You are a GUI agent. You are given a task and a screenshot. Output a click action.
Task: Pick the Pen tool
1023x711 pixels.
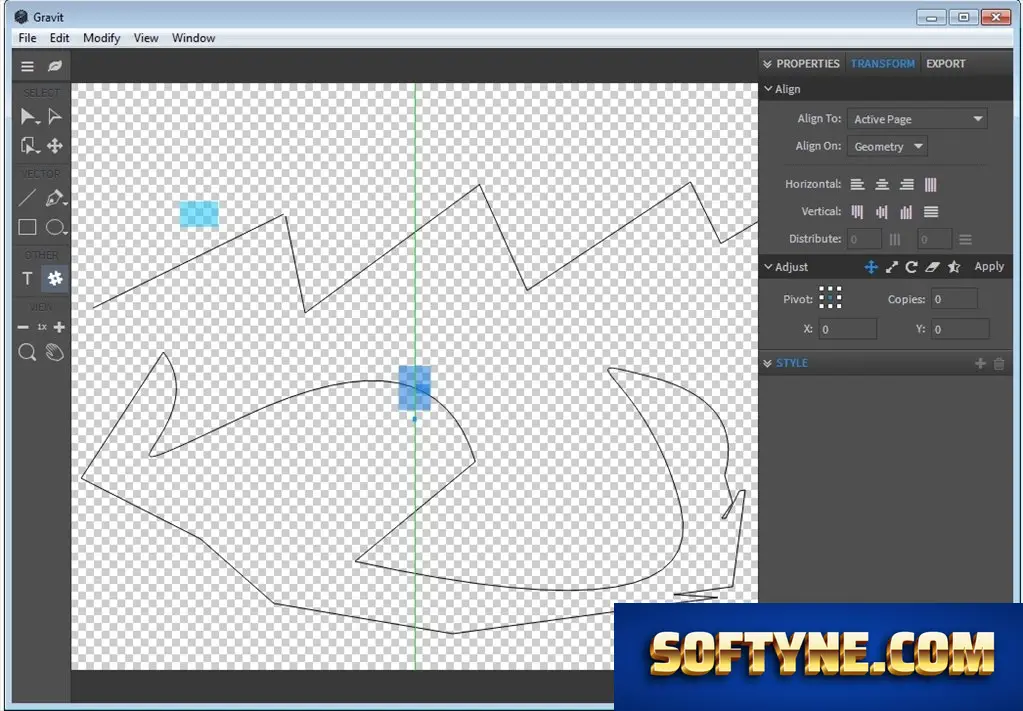pyautogui.click(x=55, y=198)
